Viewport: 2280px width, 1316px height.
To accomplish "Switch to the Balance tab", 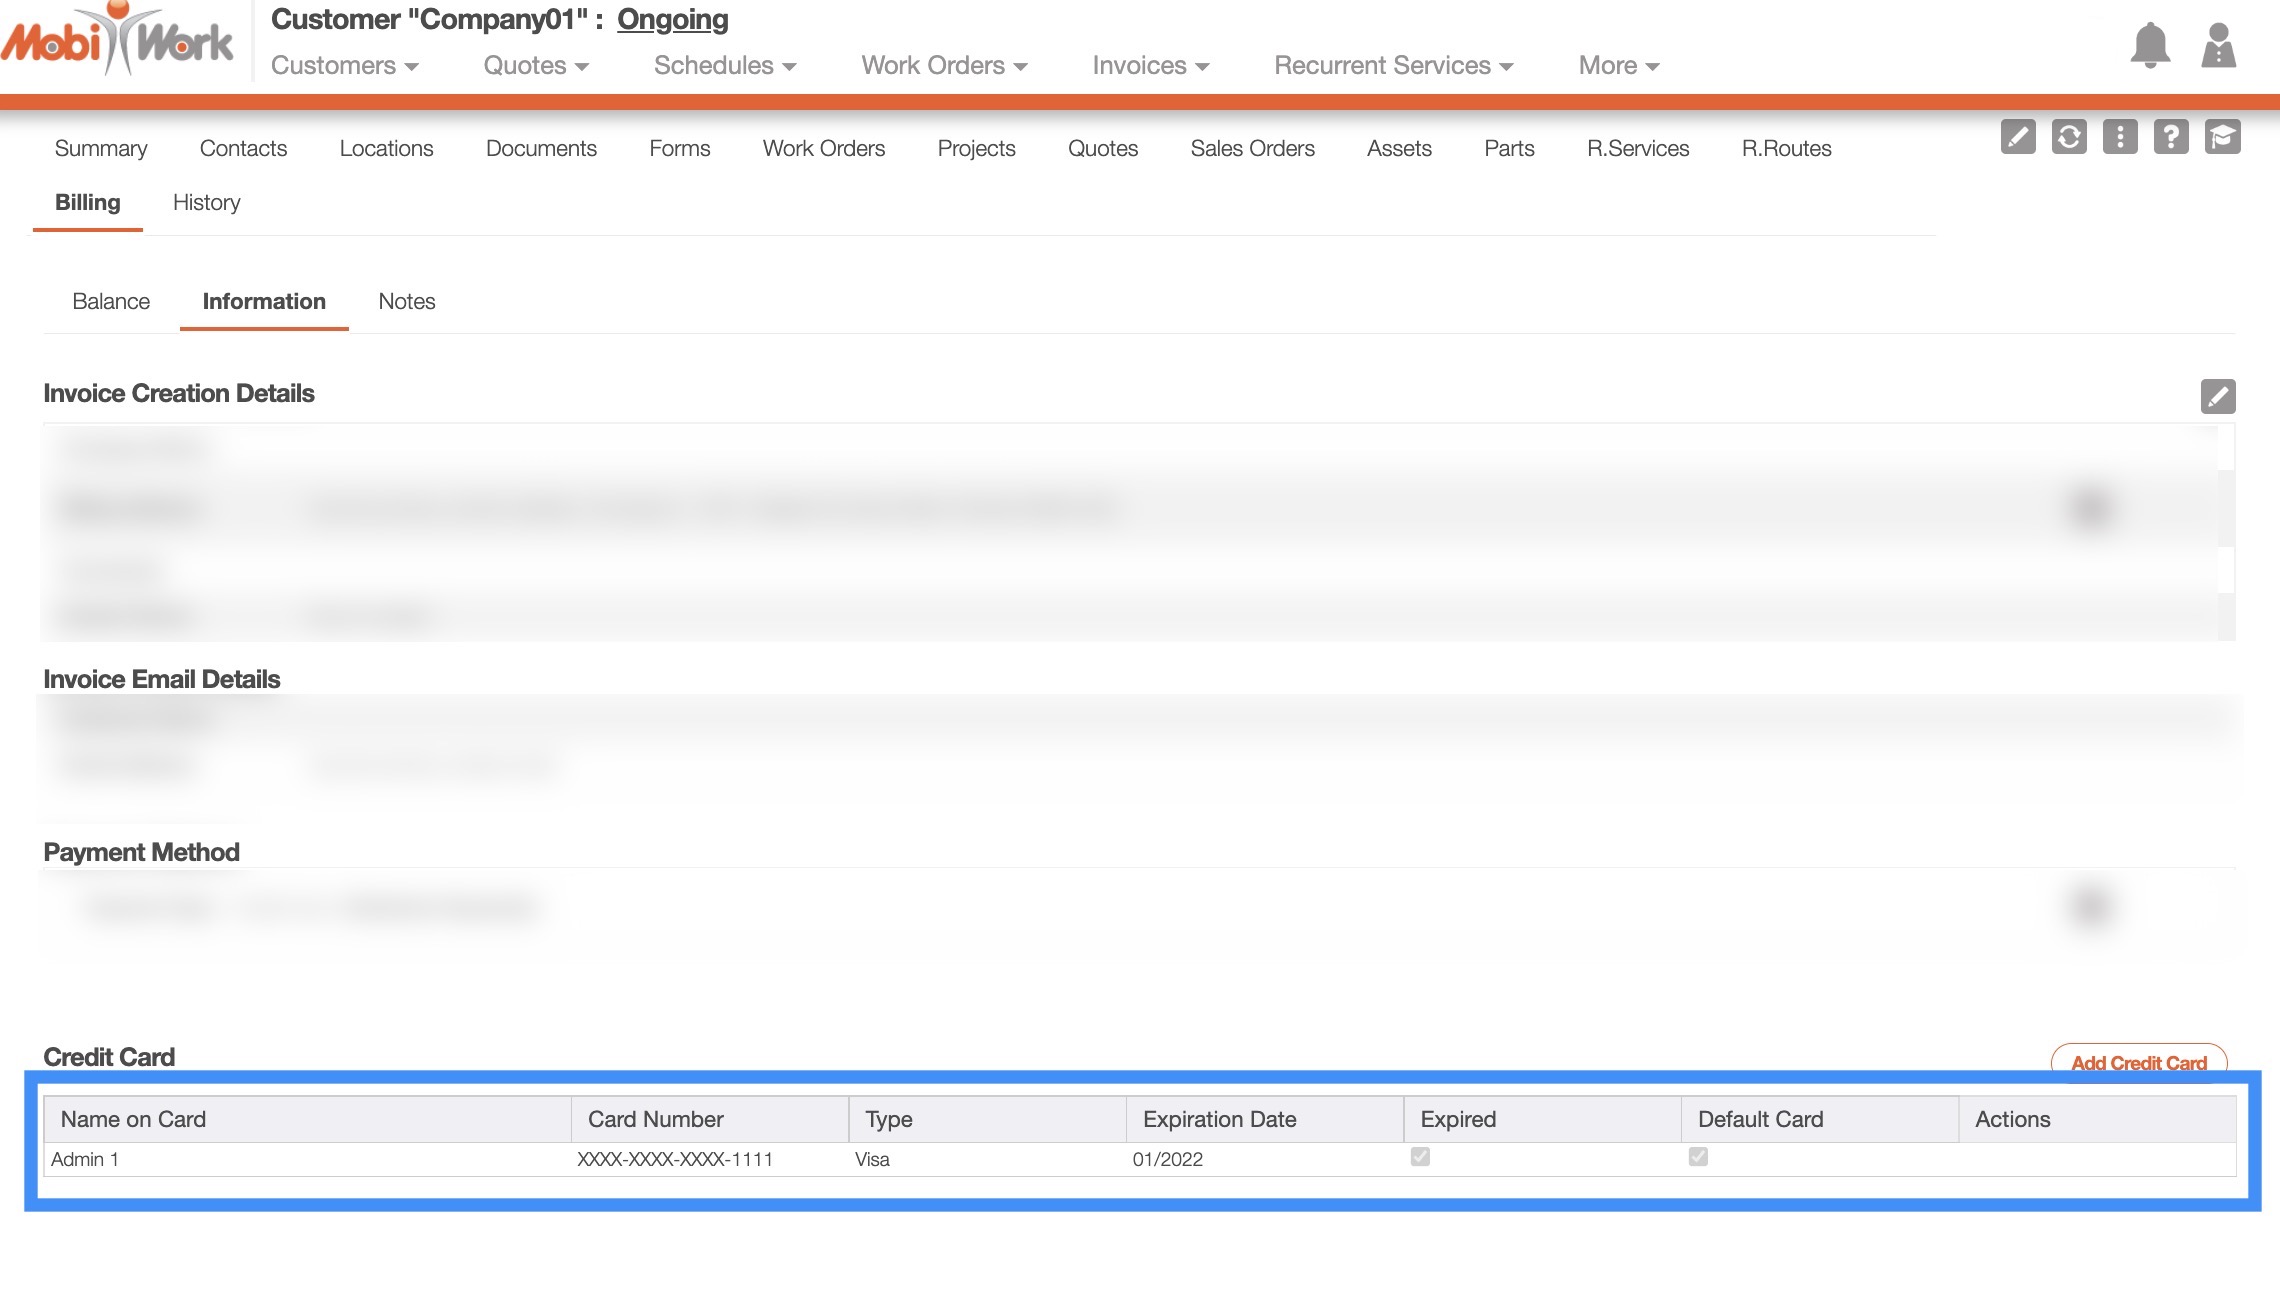I will (x=111, y=302).
